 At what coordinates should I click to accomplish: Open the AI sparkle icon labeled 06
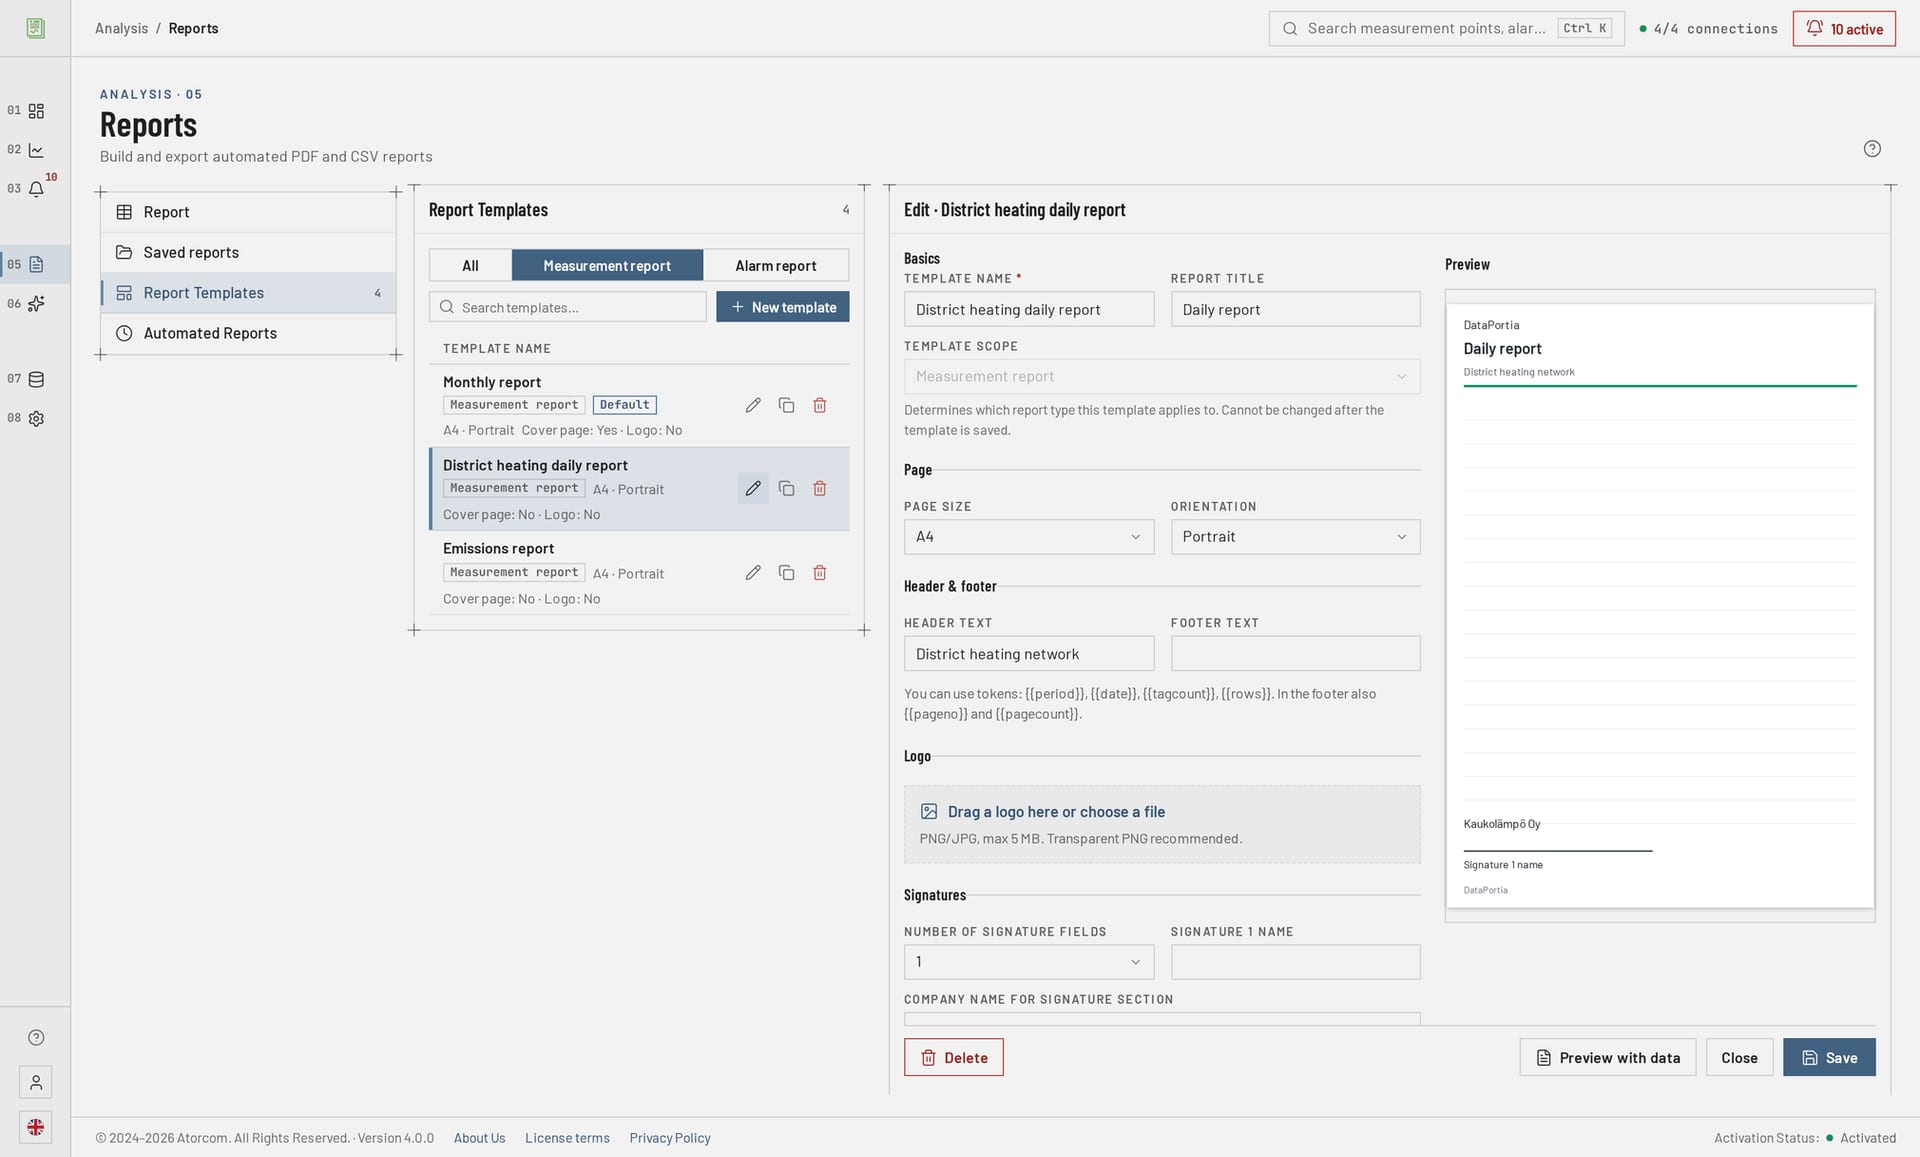tap(36, 304)
